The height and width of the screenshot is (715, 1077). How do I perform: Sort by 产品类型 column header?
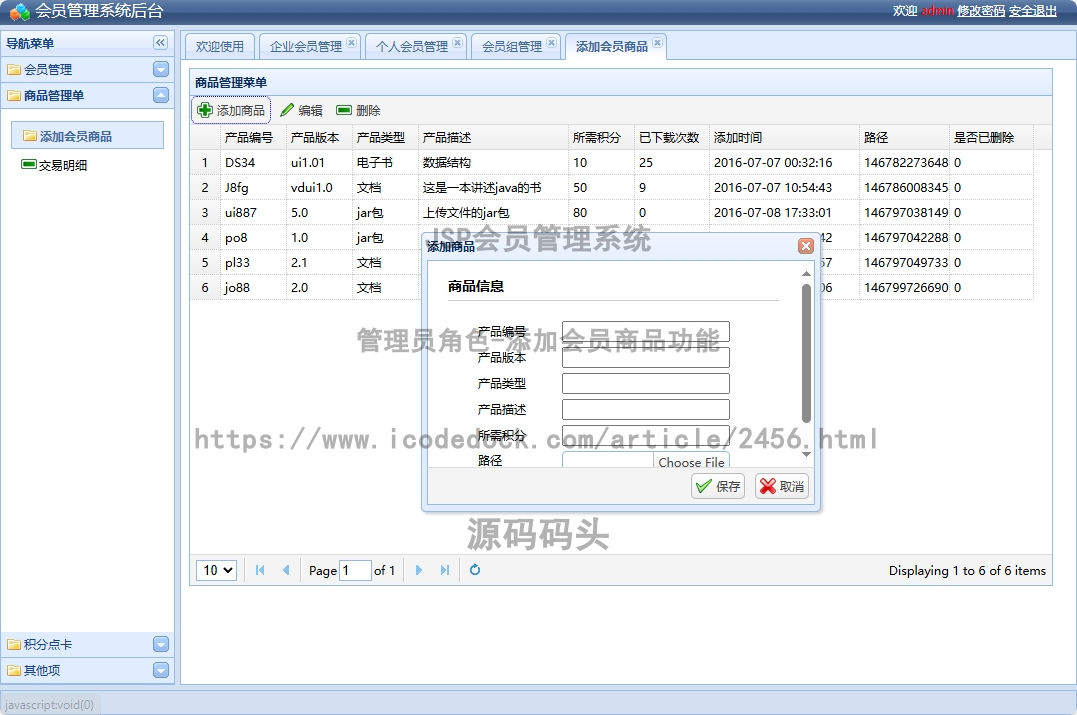point(385,137)
